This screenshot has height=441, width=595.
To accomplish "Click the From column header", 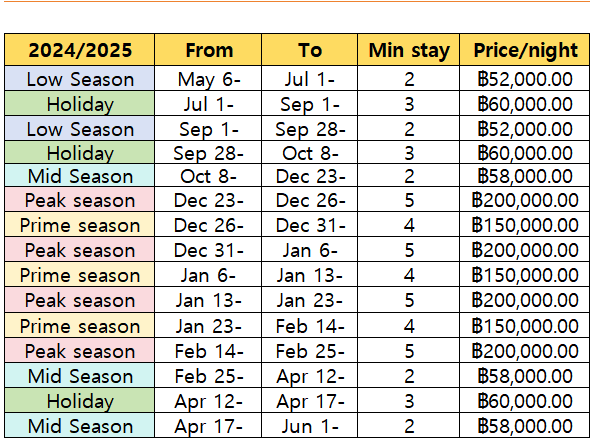I will click(208, 50).
